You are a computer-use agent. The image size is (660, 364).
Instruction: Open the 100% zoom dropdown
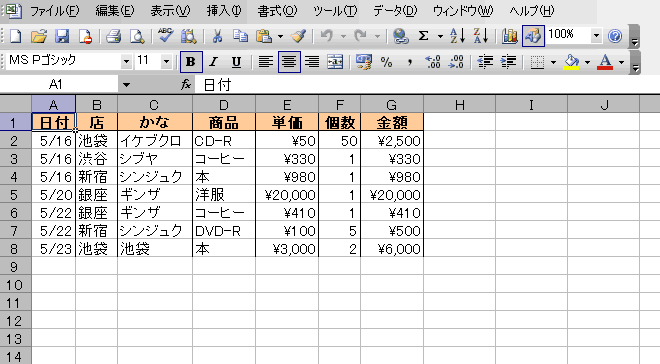[x=596, y=36]
